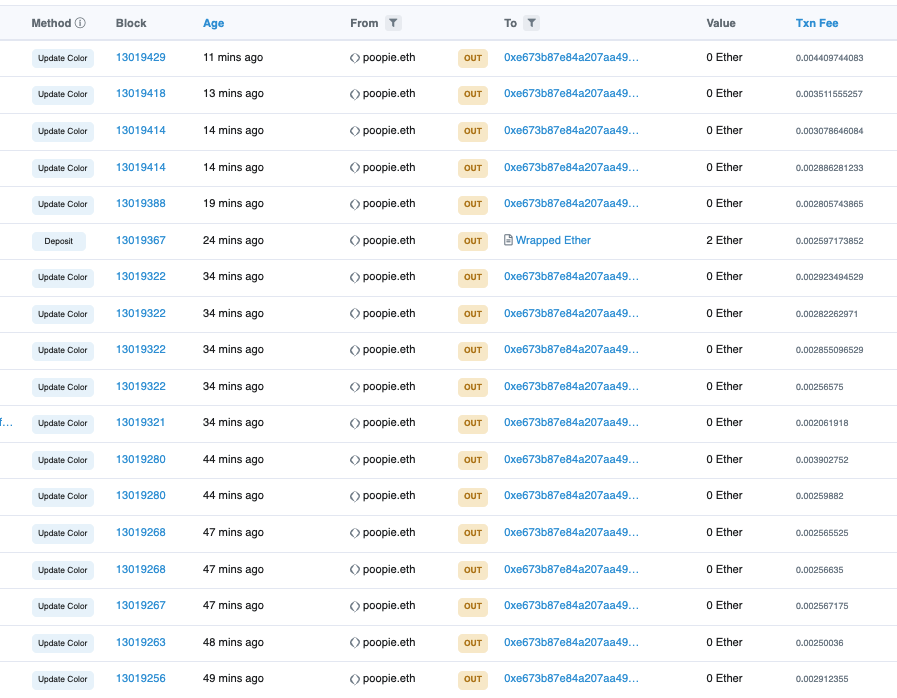Click the poopie.eth address icon in block 13019267 row

tap(355, 606)
